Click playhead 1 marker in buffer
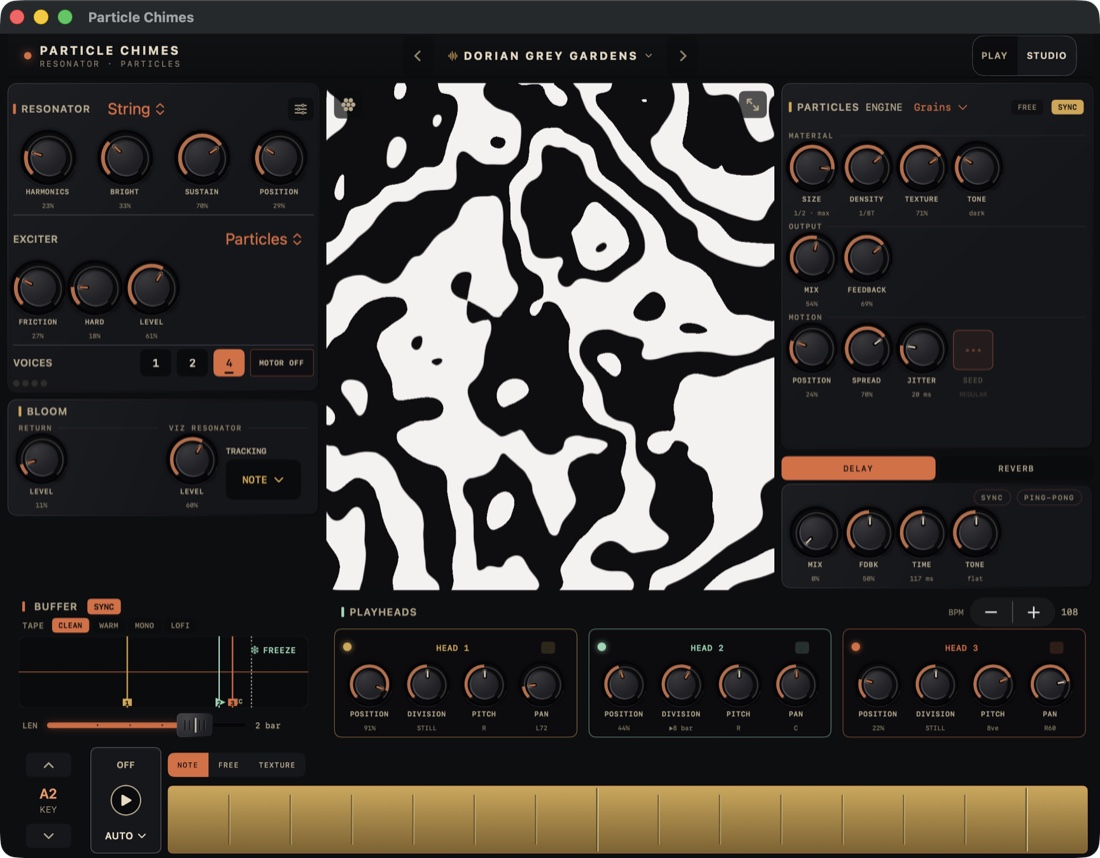1100x858 pixels. point(127,702)
